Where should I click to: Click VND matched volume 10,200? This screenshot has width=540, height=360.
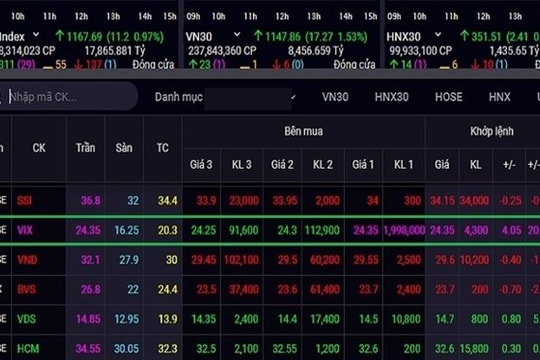pos(474,260)
